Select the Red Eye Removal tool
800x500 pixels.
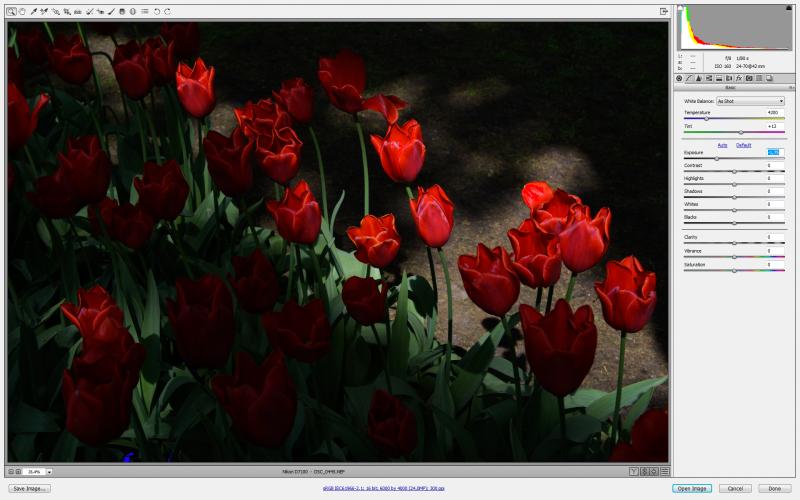point(100,11)
